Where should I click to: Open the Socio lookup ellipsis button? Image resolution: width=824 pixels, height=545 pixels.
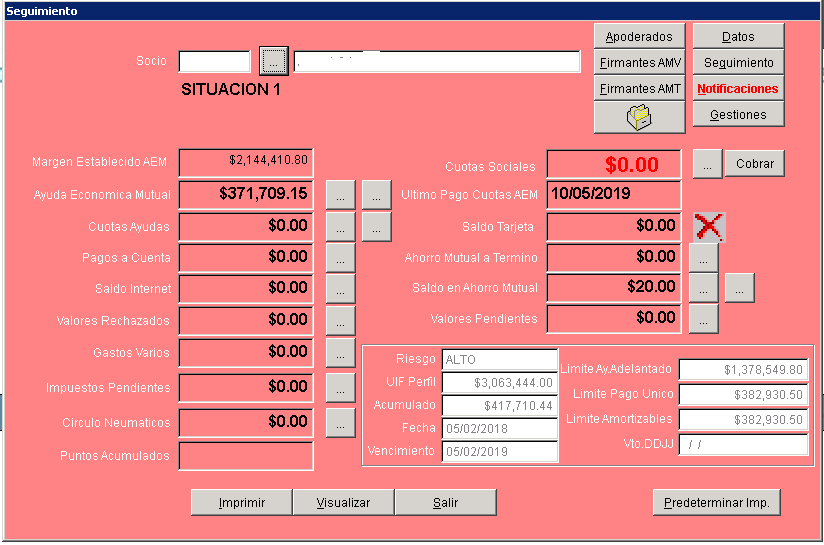[273, 61]
